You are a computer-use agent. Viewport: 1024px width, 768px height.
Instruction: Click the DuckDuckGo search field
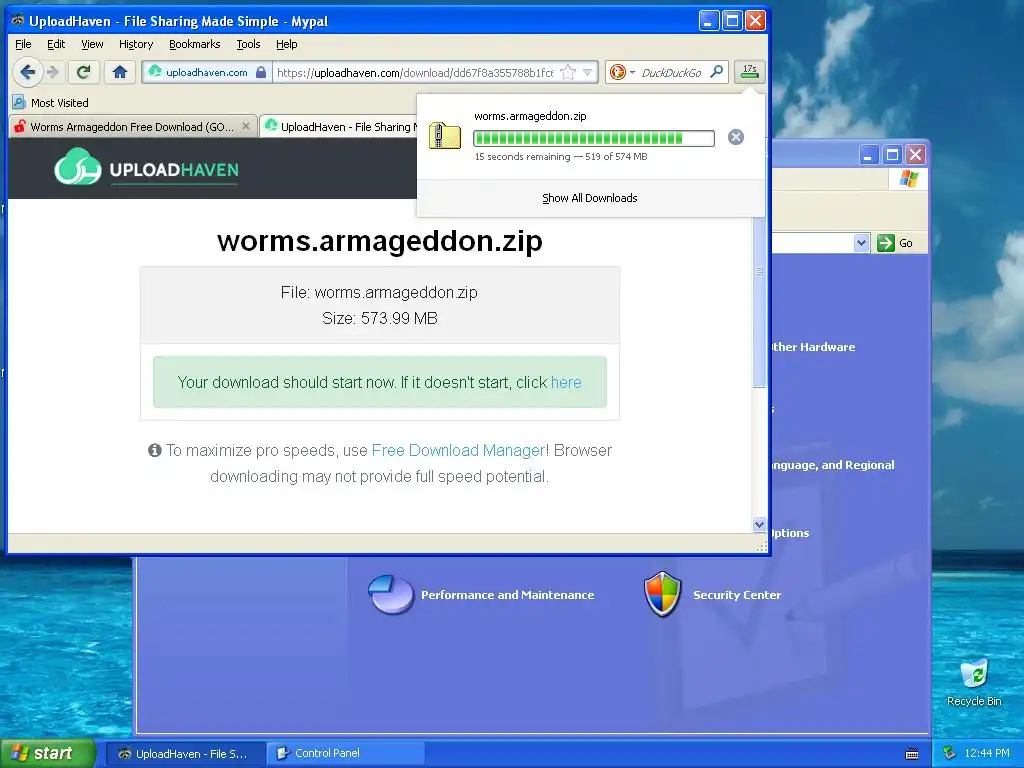(671, 72)
